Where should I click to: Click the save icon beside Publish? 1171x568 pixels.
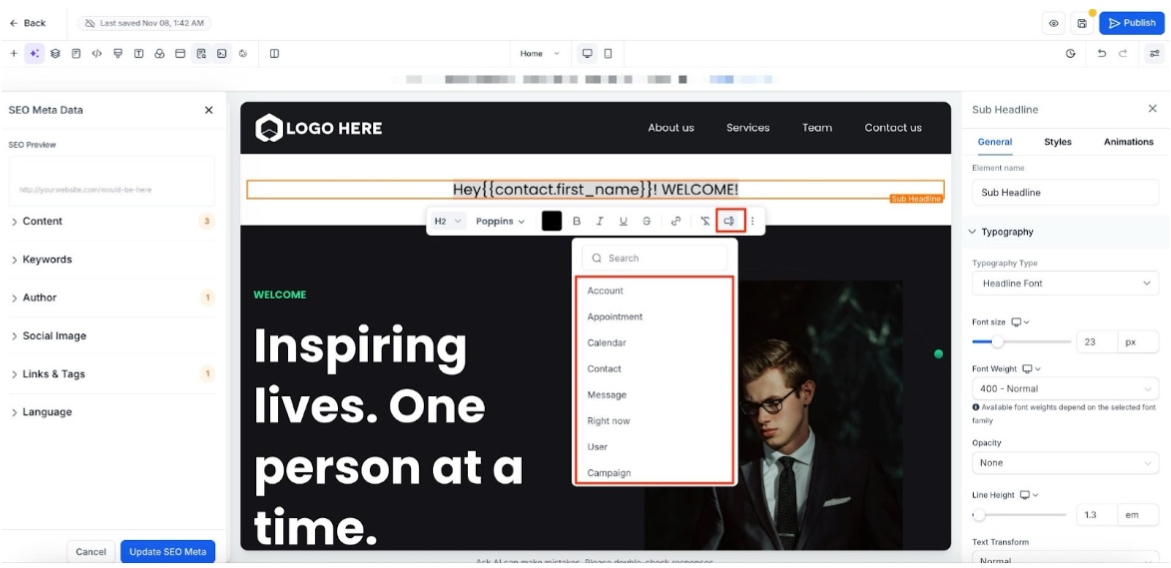coord(1081,23)
